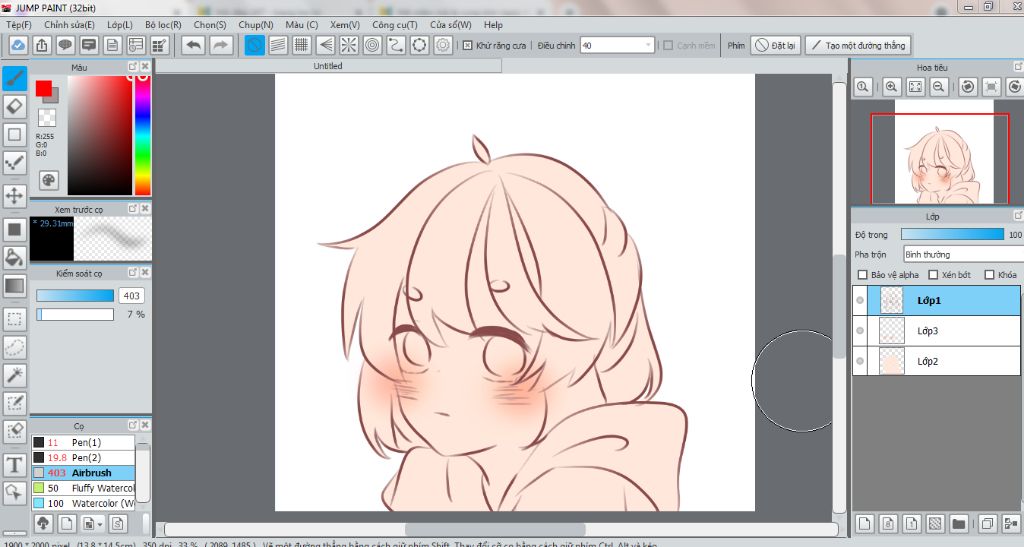Toggle visibility of layer Lớp2
The width and height of the screenshot is (1024, 547).
coord(860,361)
